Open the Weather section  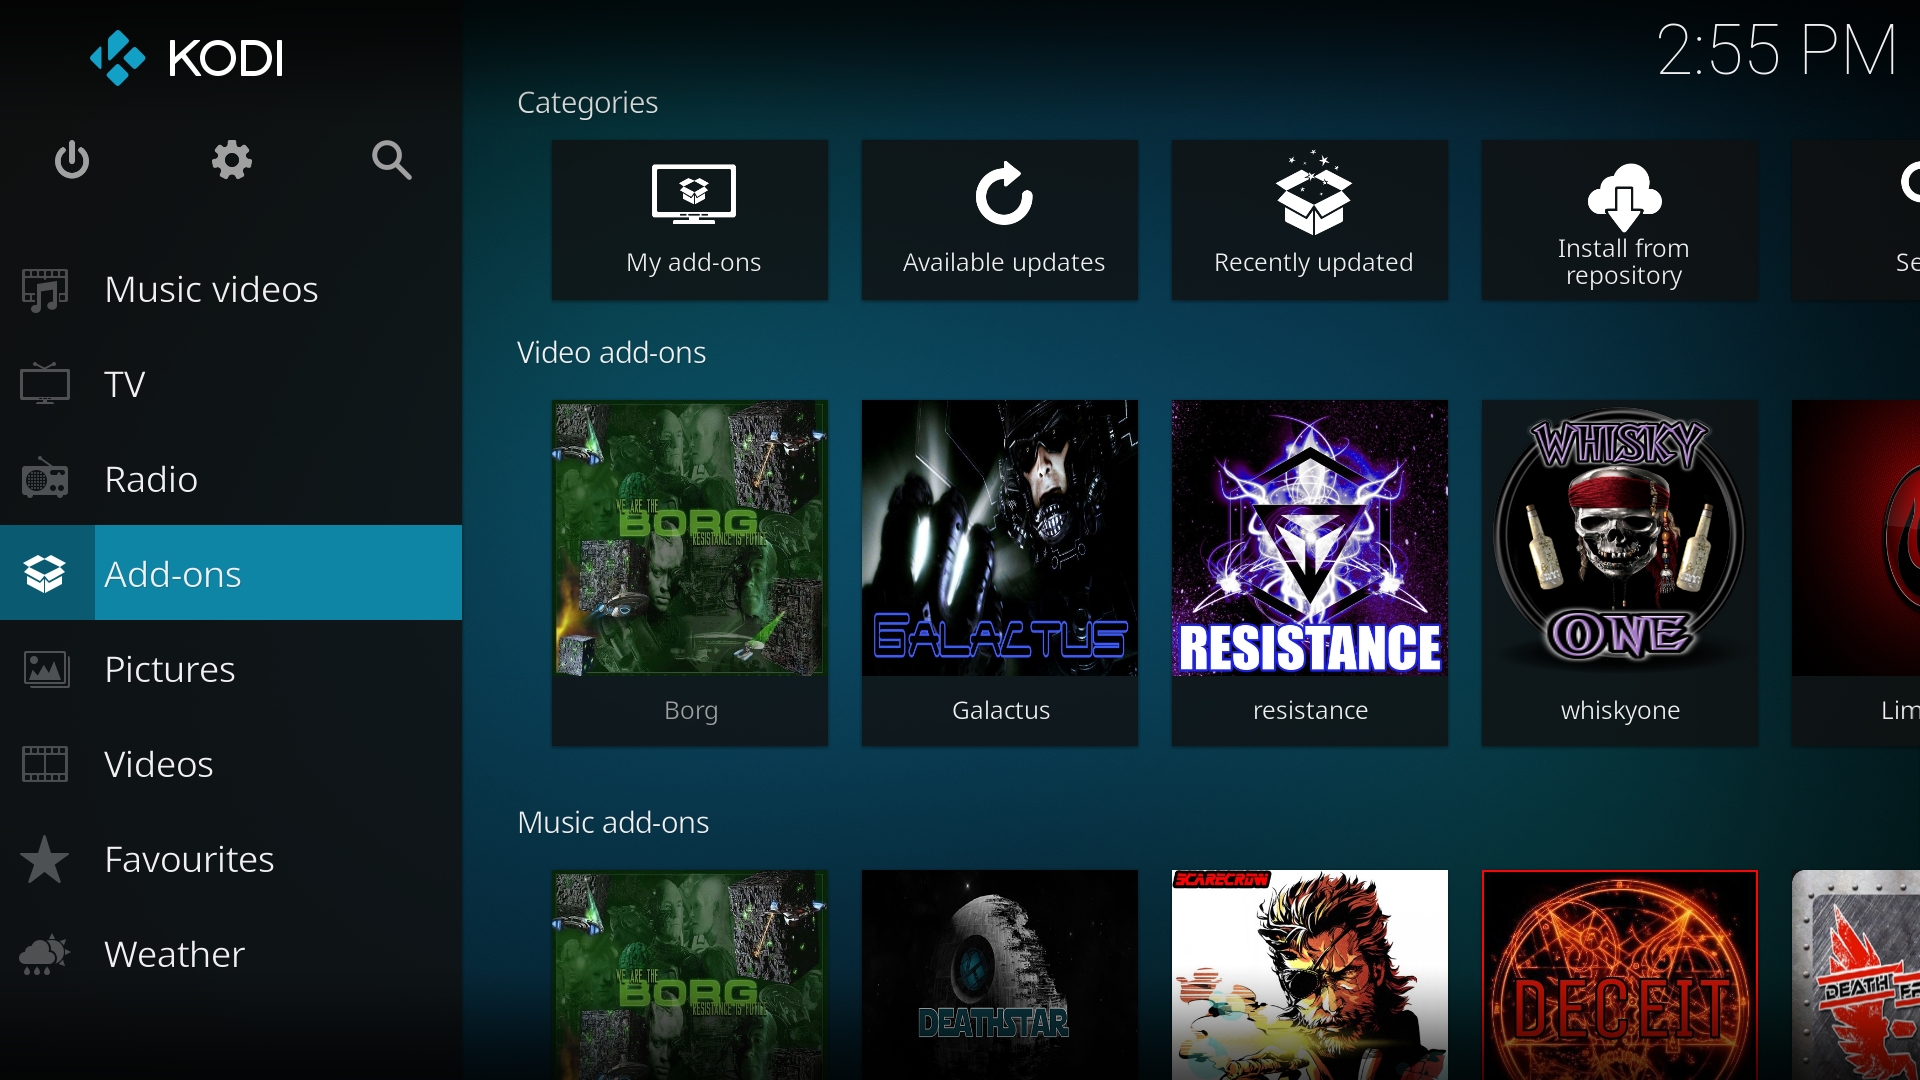click(174, 954)
